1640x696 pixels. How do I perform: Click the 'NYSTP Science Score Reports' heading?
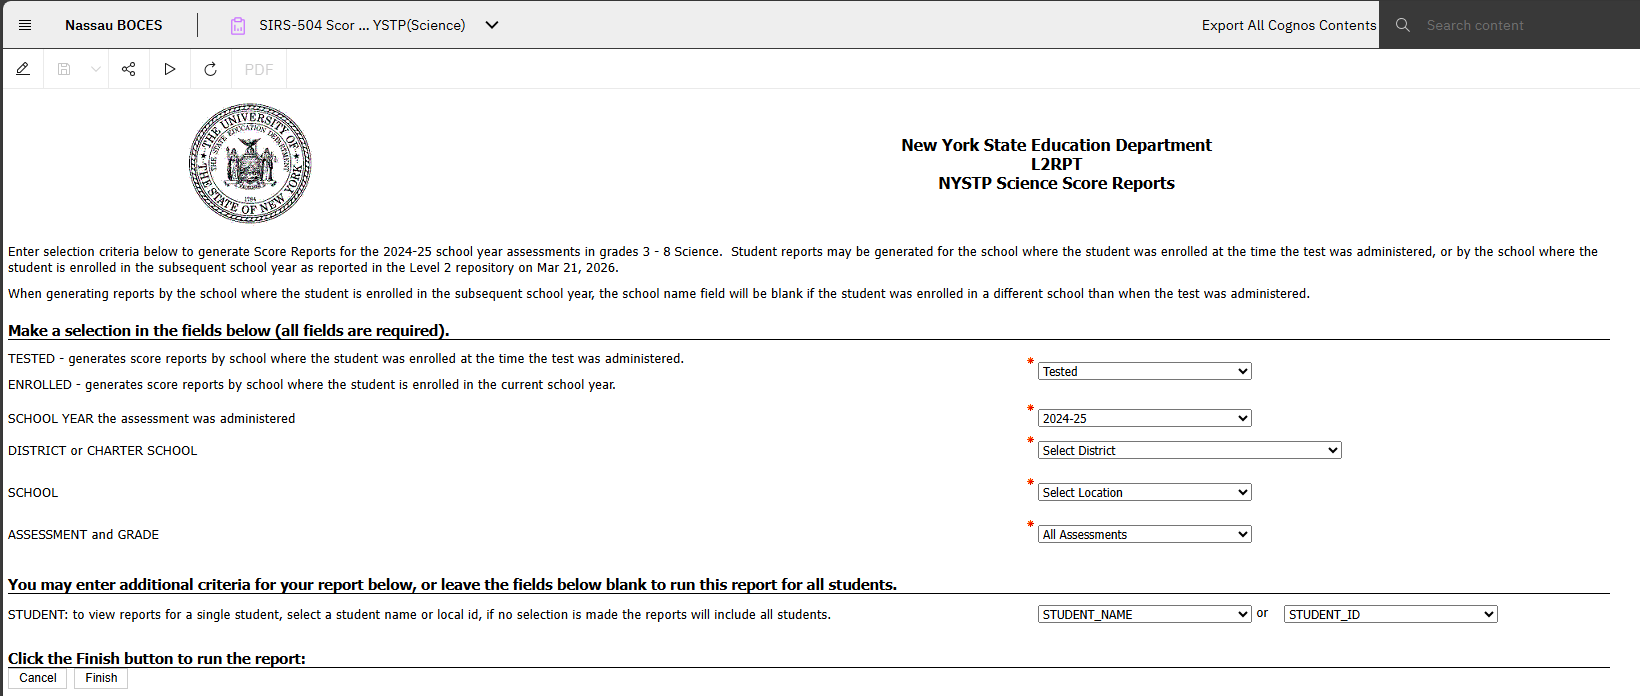pyautogui.click(x=1056, y=183)
